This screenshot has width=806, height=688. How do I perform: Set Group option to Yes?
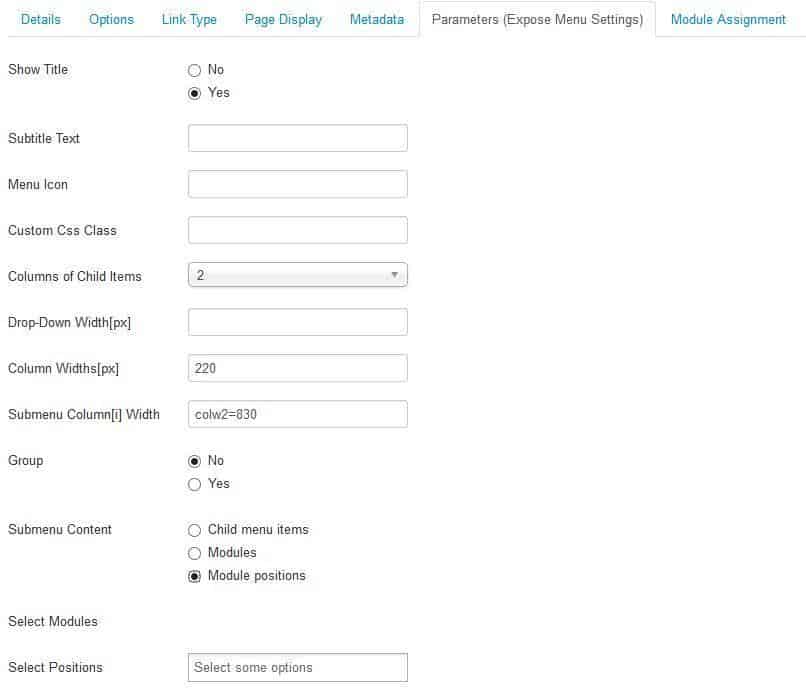[x=196, y=484]
